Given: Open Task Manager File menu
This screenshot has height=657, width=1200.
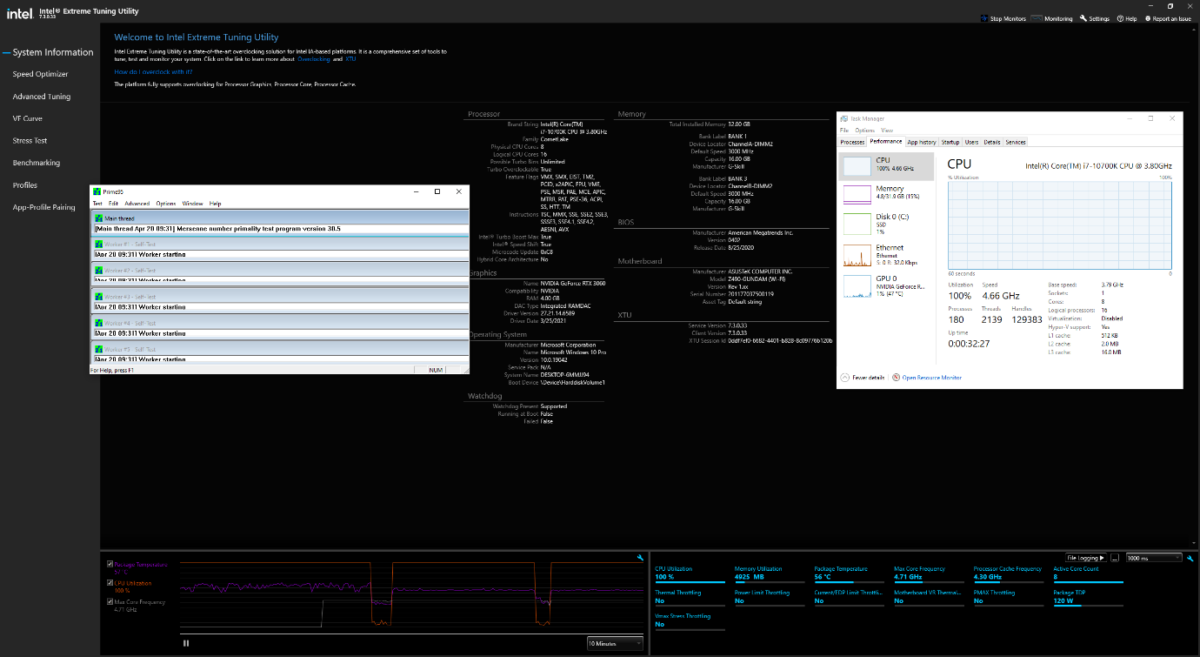Looking at the screenshot, I should tap(844, 130).
